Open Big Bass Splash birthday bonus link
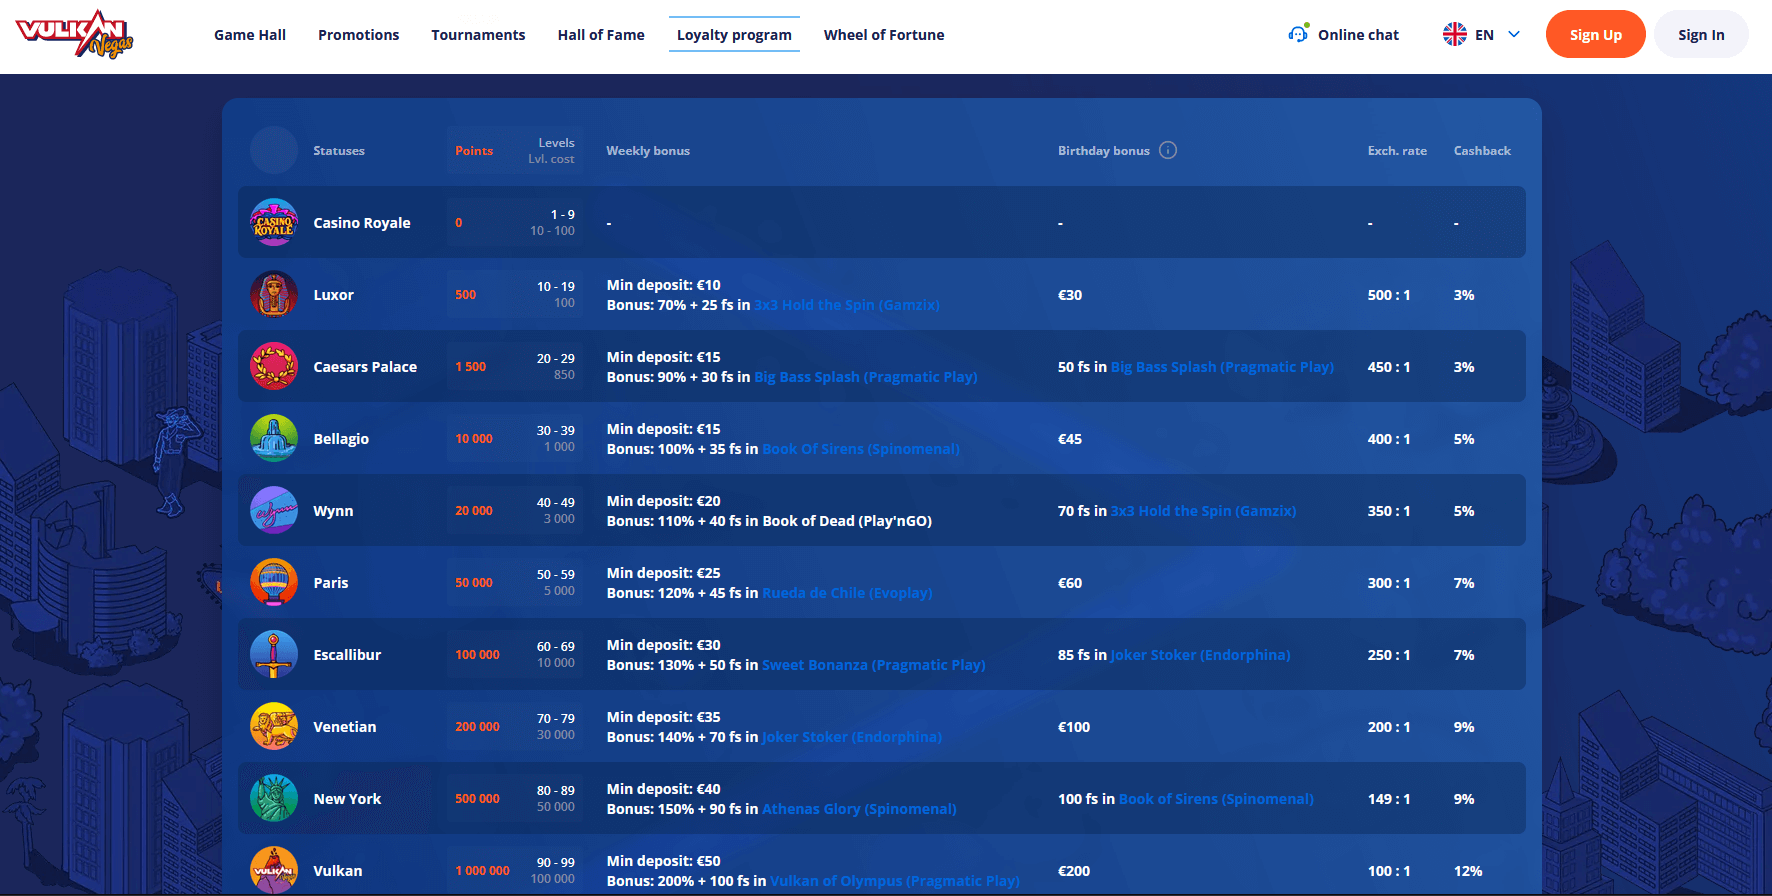1772x896 pixels. (1222, 367)
